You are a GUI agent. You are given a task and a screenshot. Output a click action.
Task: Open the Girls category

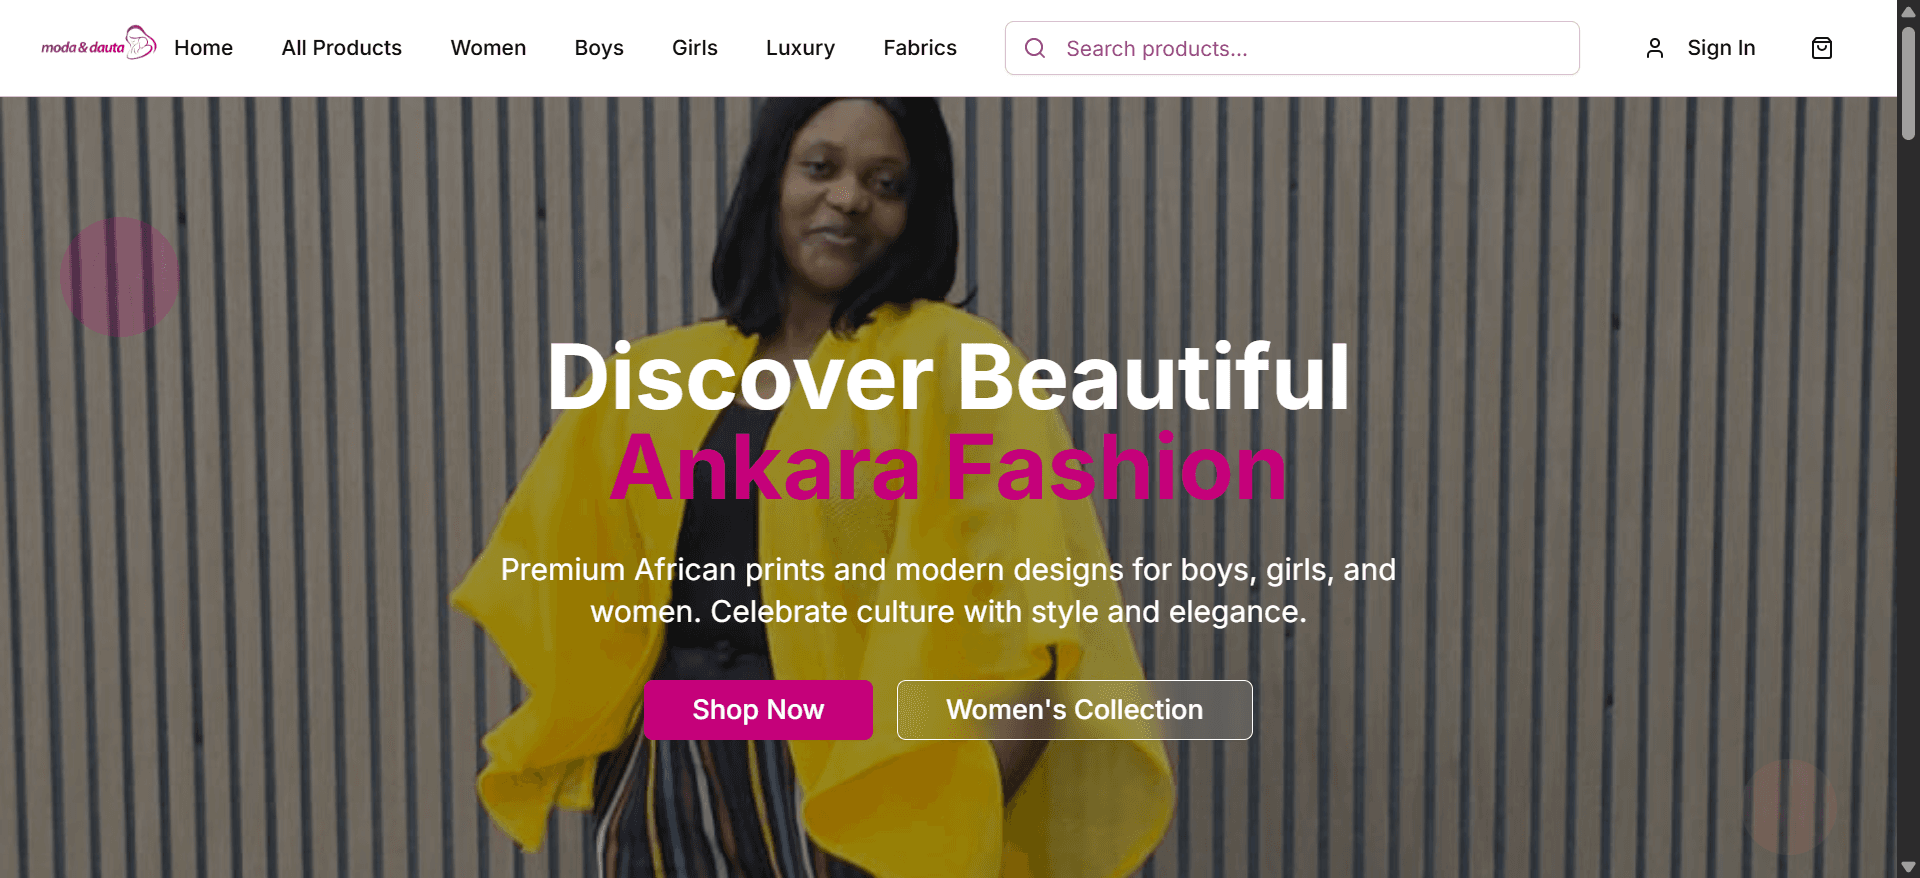coord(695,48)
